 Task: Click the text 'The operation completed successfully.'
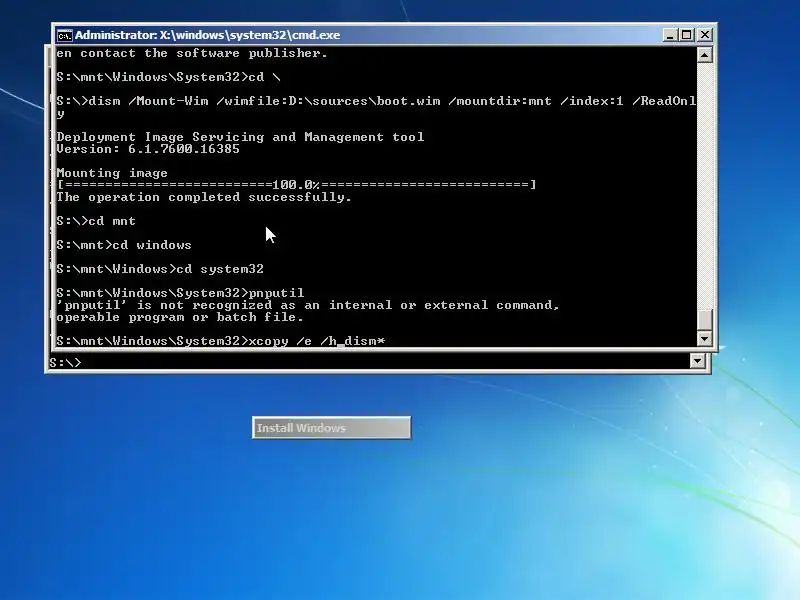pyautogui.click(x=204, y=197)
